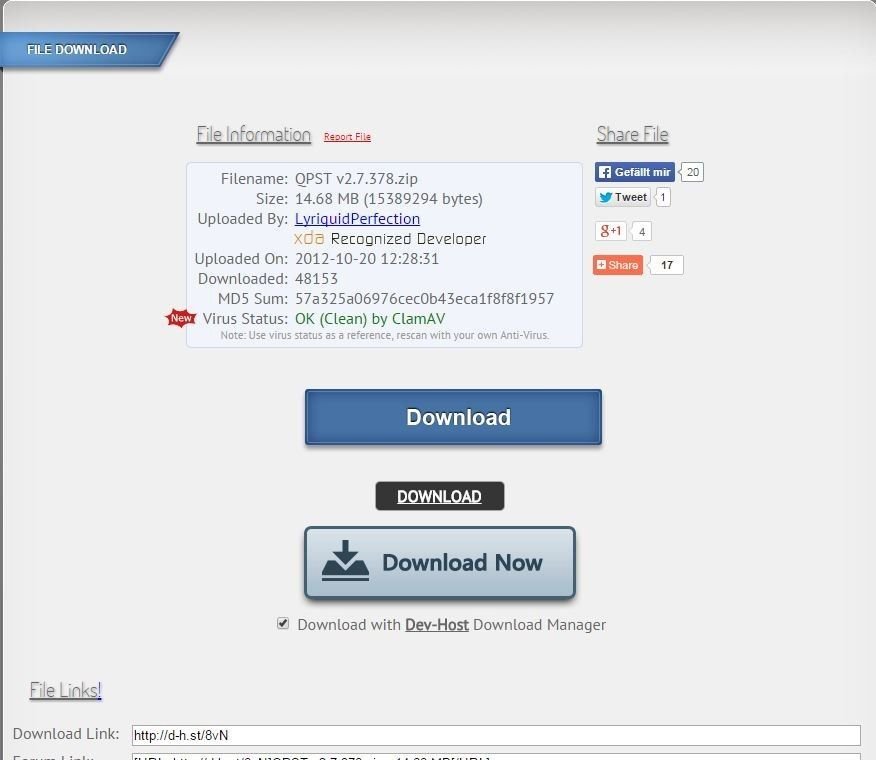This screenshot has height=760, width=876.
Task: Click the Share File heading
Action: (632, 135)
